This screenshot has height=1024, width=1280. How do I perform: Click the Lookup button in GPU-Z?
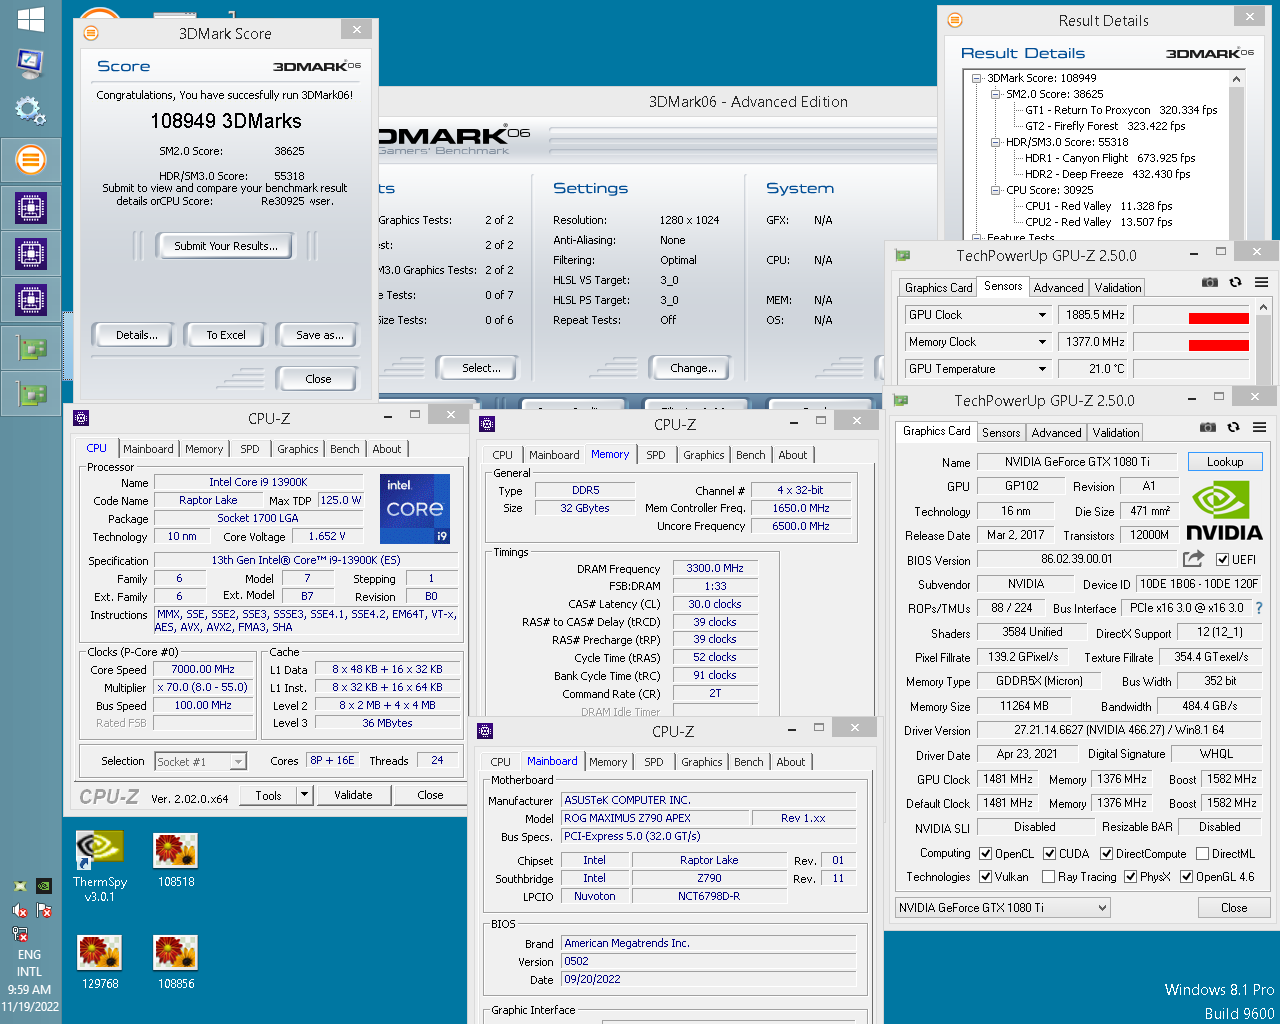[x=1225, y=462]
